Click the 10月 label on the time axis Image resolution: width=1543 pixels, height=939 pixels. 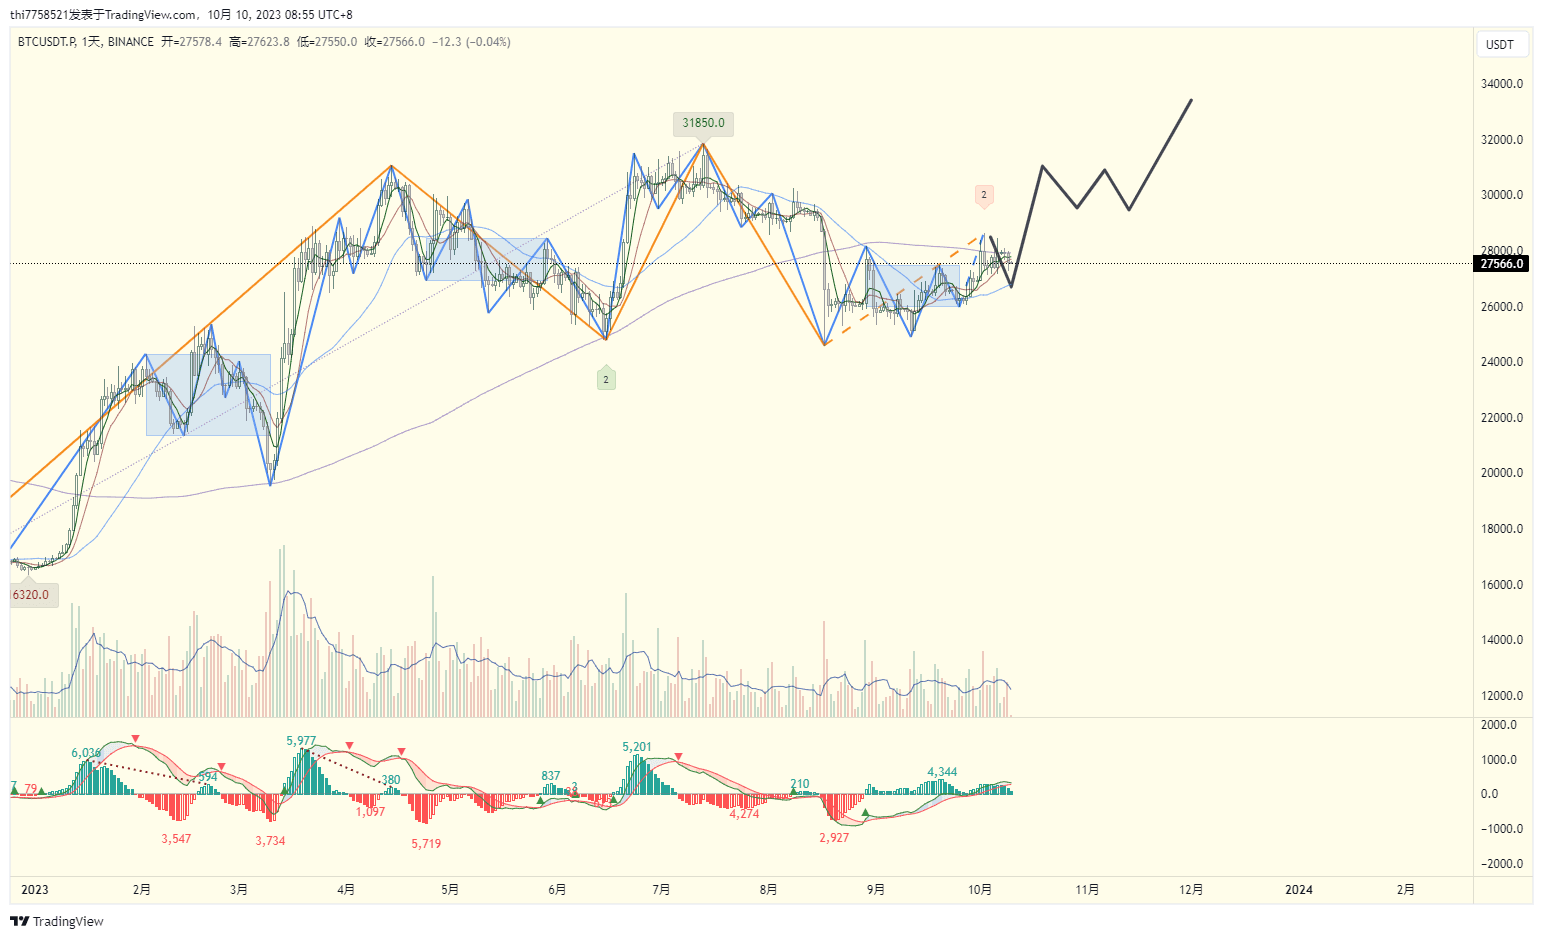[x=980, y=890]
